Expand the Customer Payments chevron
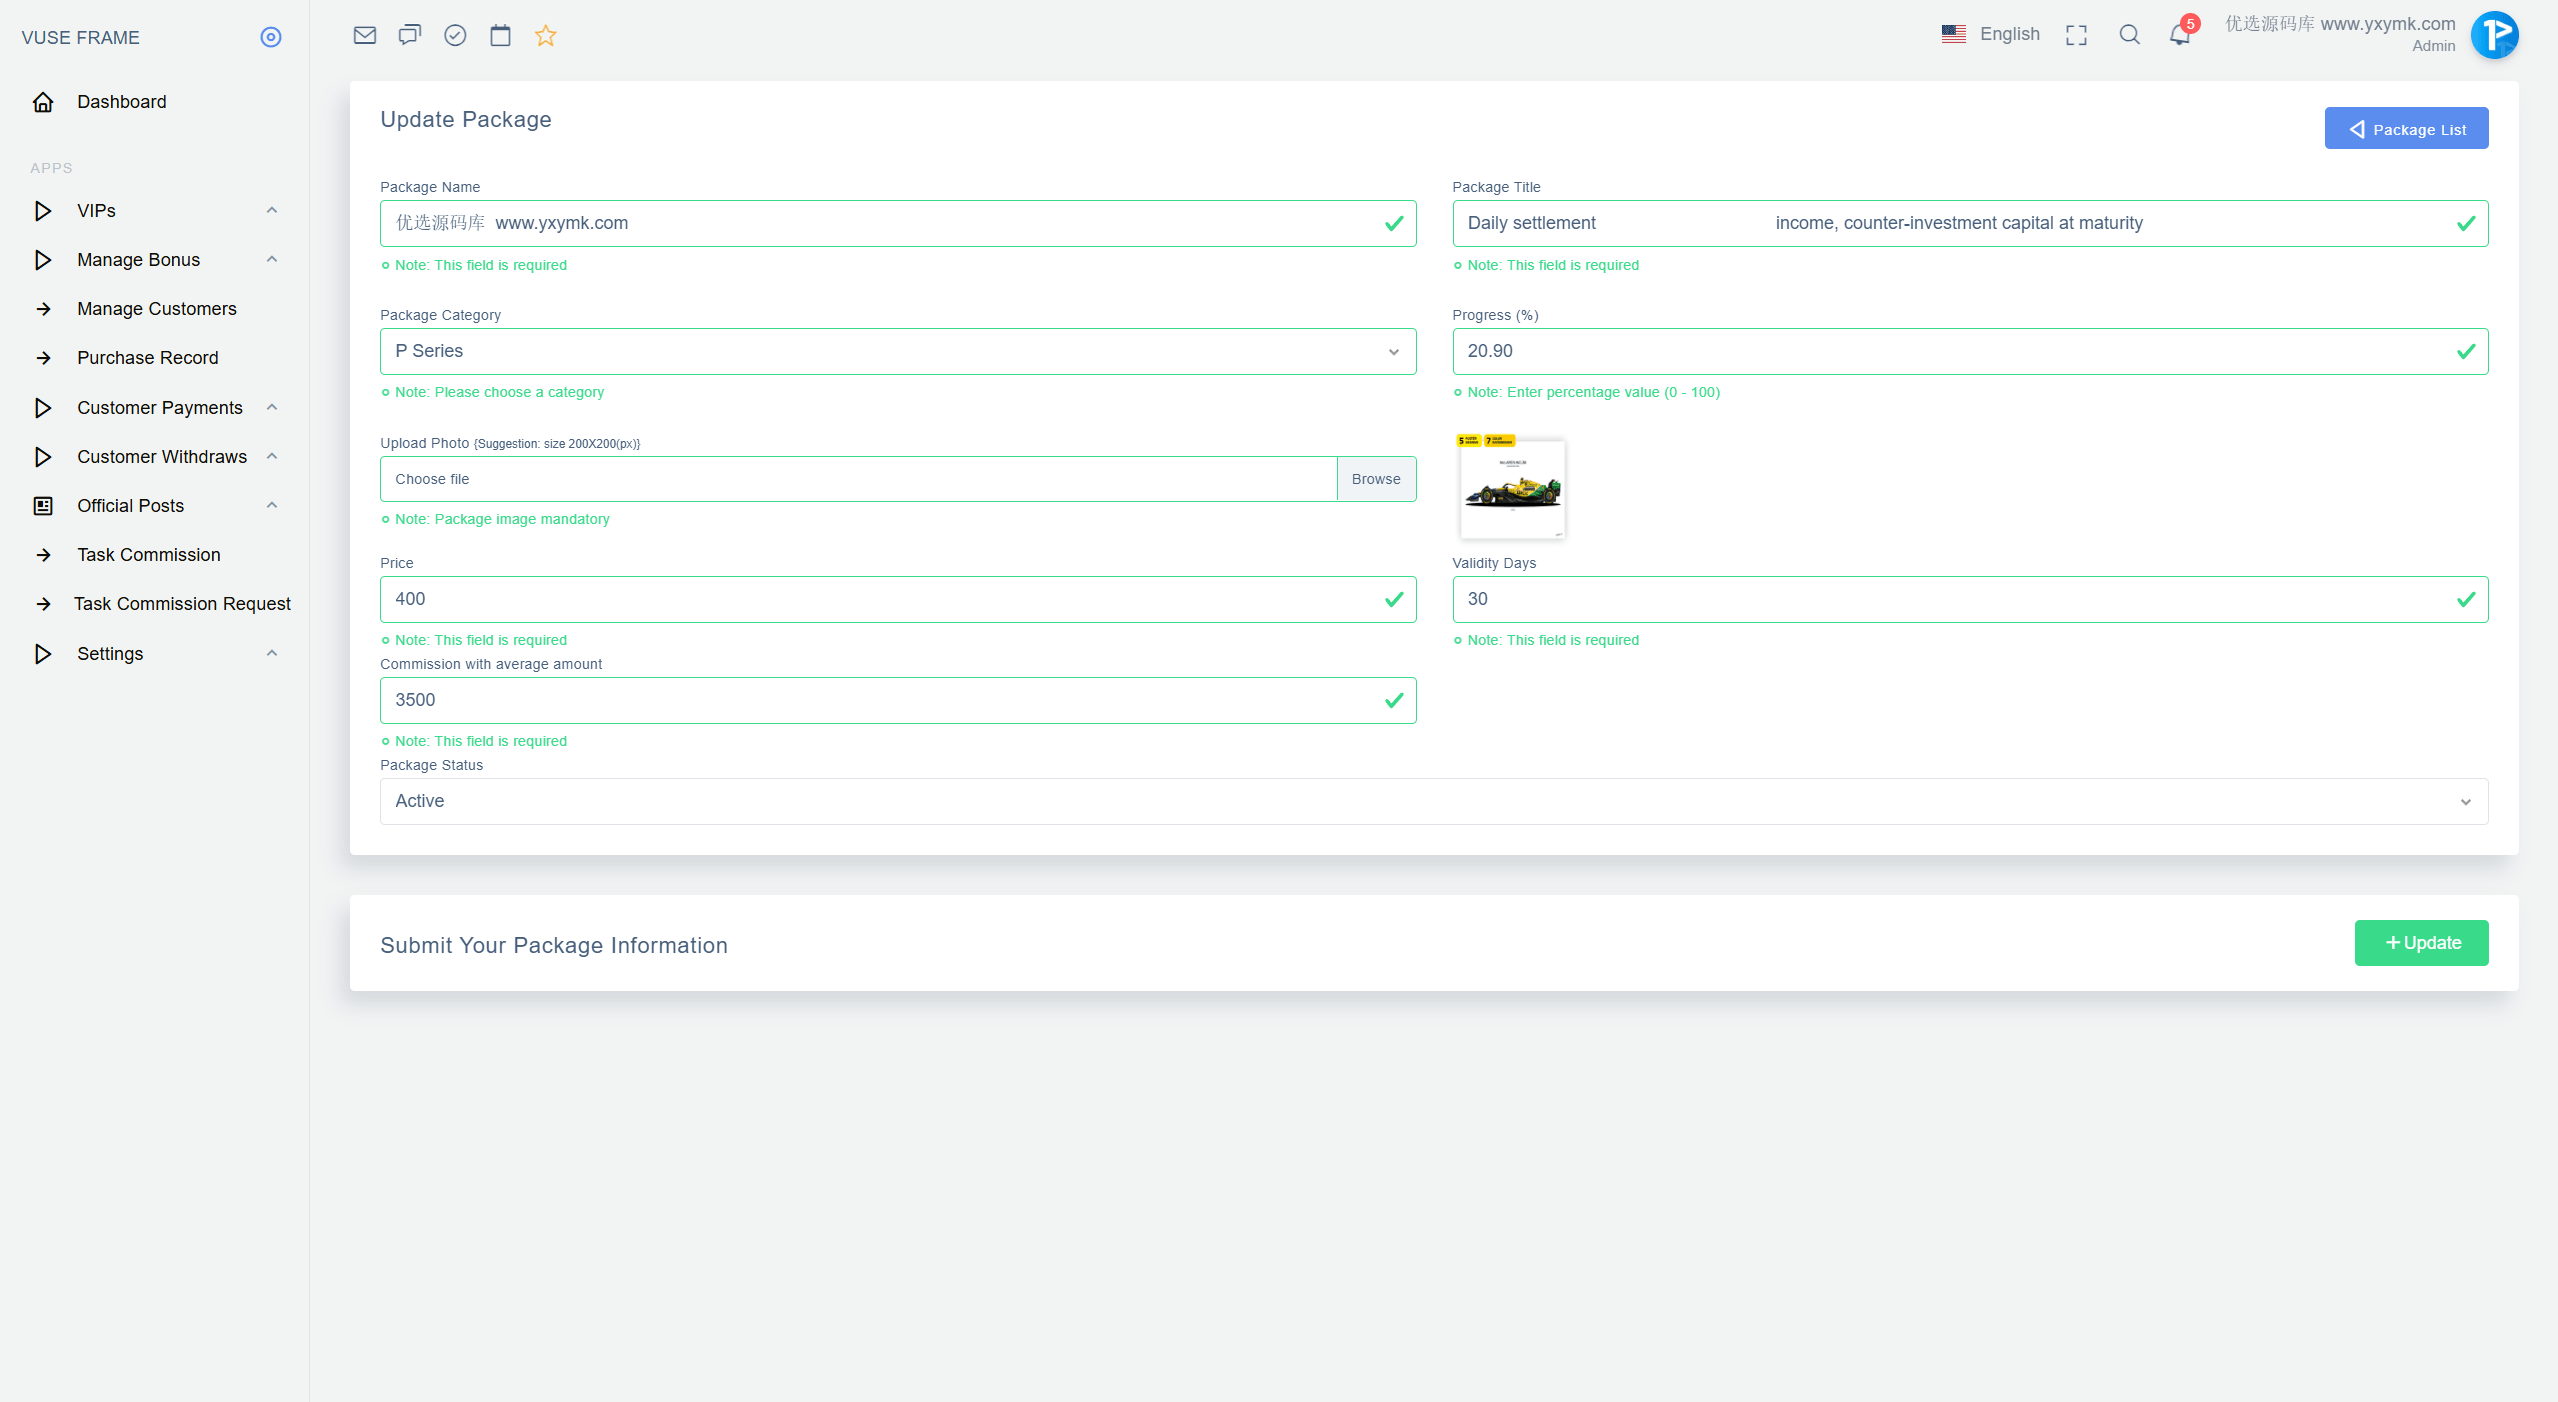Image resolution: width=2558 pixels, height=1402 pixels. point(272,407)
